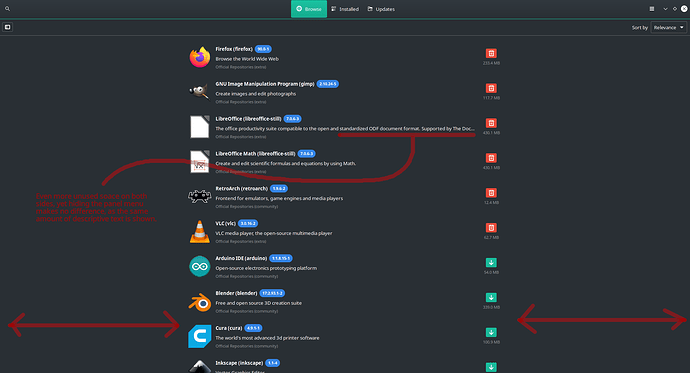Click the LibreOffice Math icon

click(x=200, y=161)
